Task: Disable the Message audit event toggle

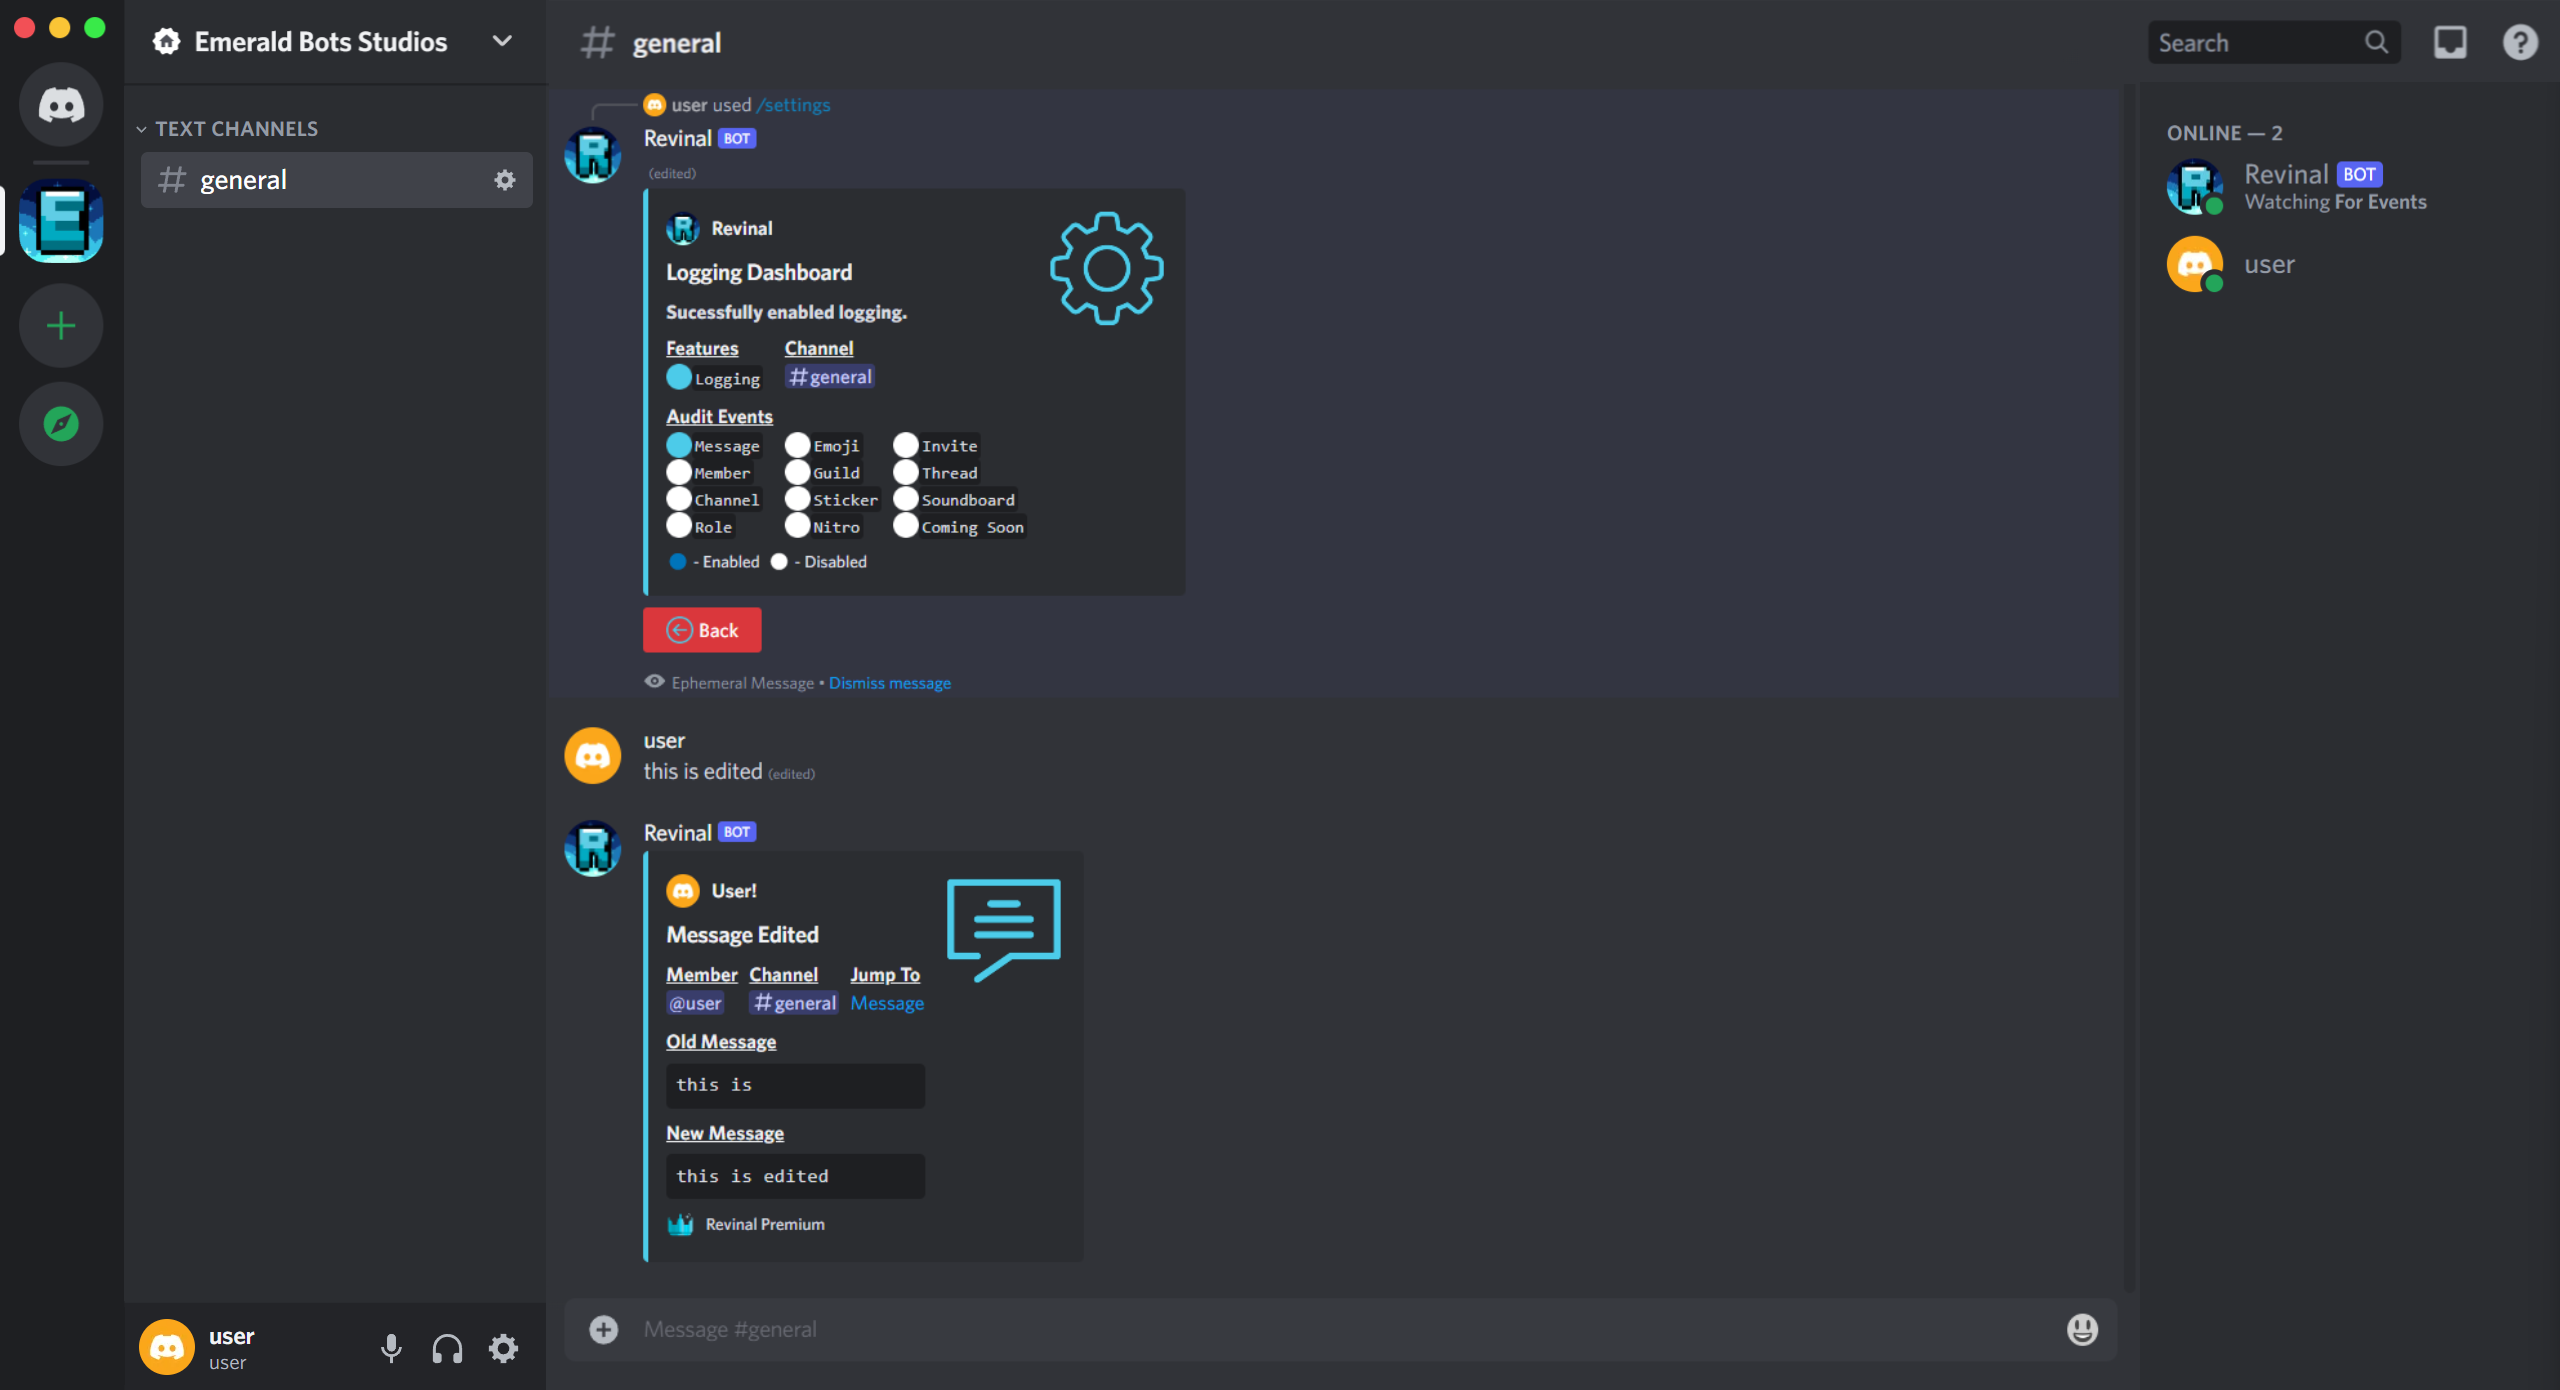Action: point(679,445)
